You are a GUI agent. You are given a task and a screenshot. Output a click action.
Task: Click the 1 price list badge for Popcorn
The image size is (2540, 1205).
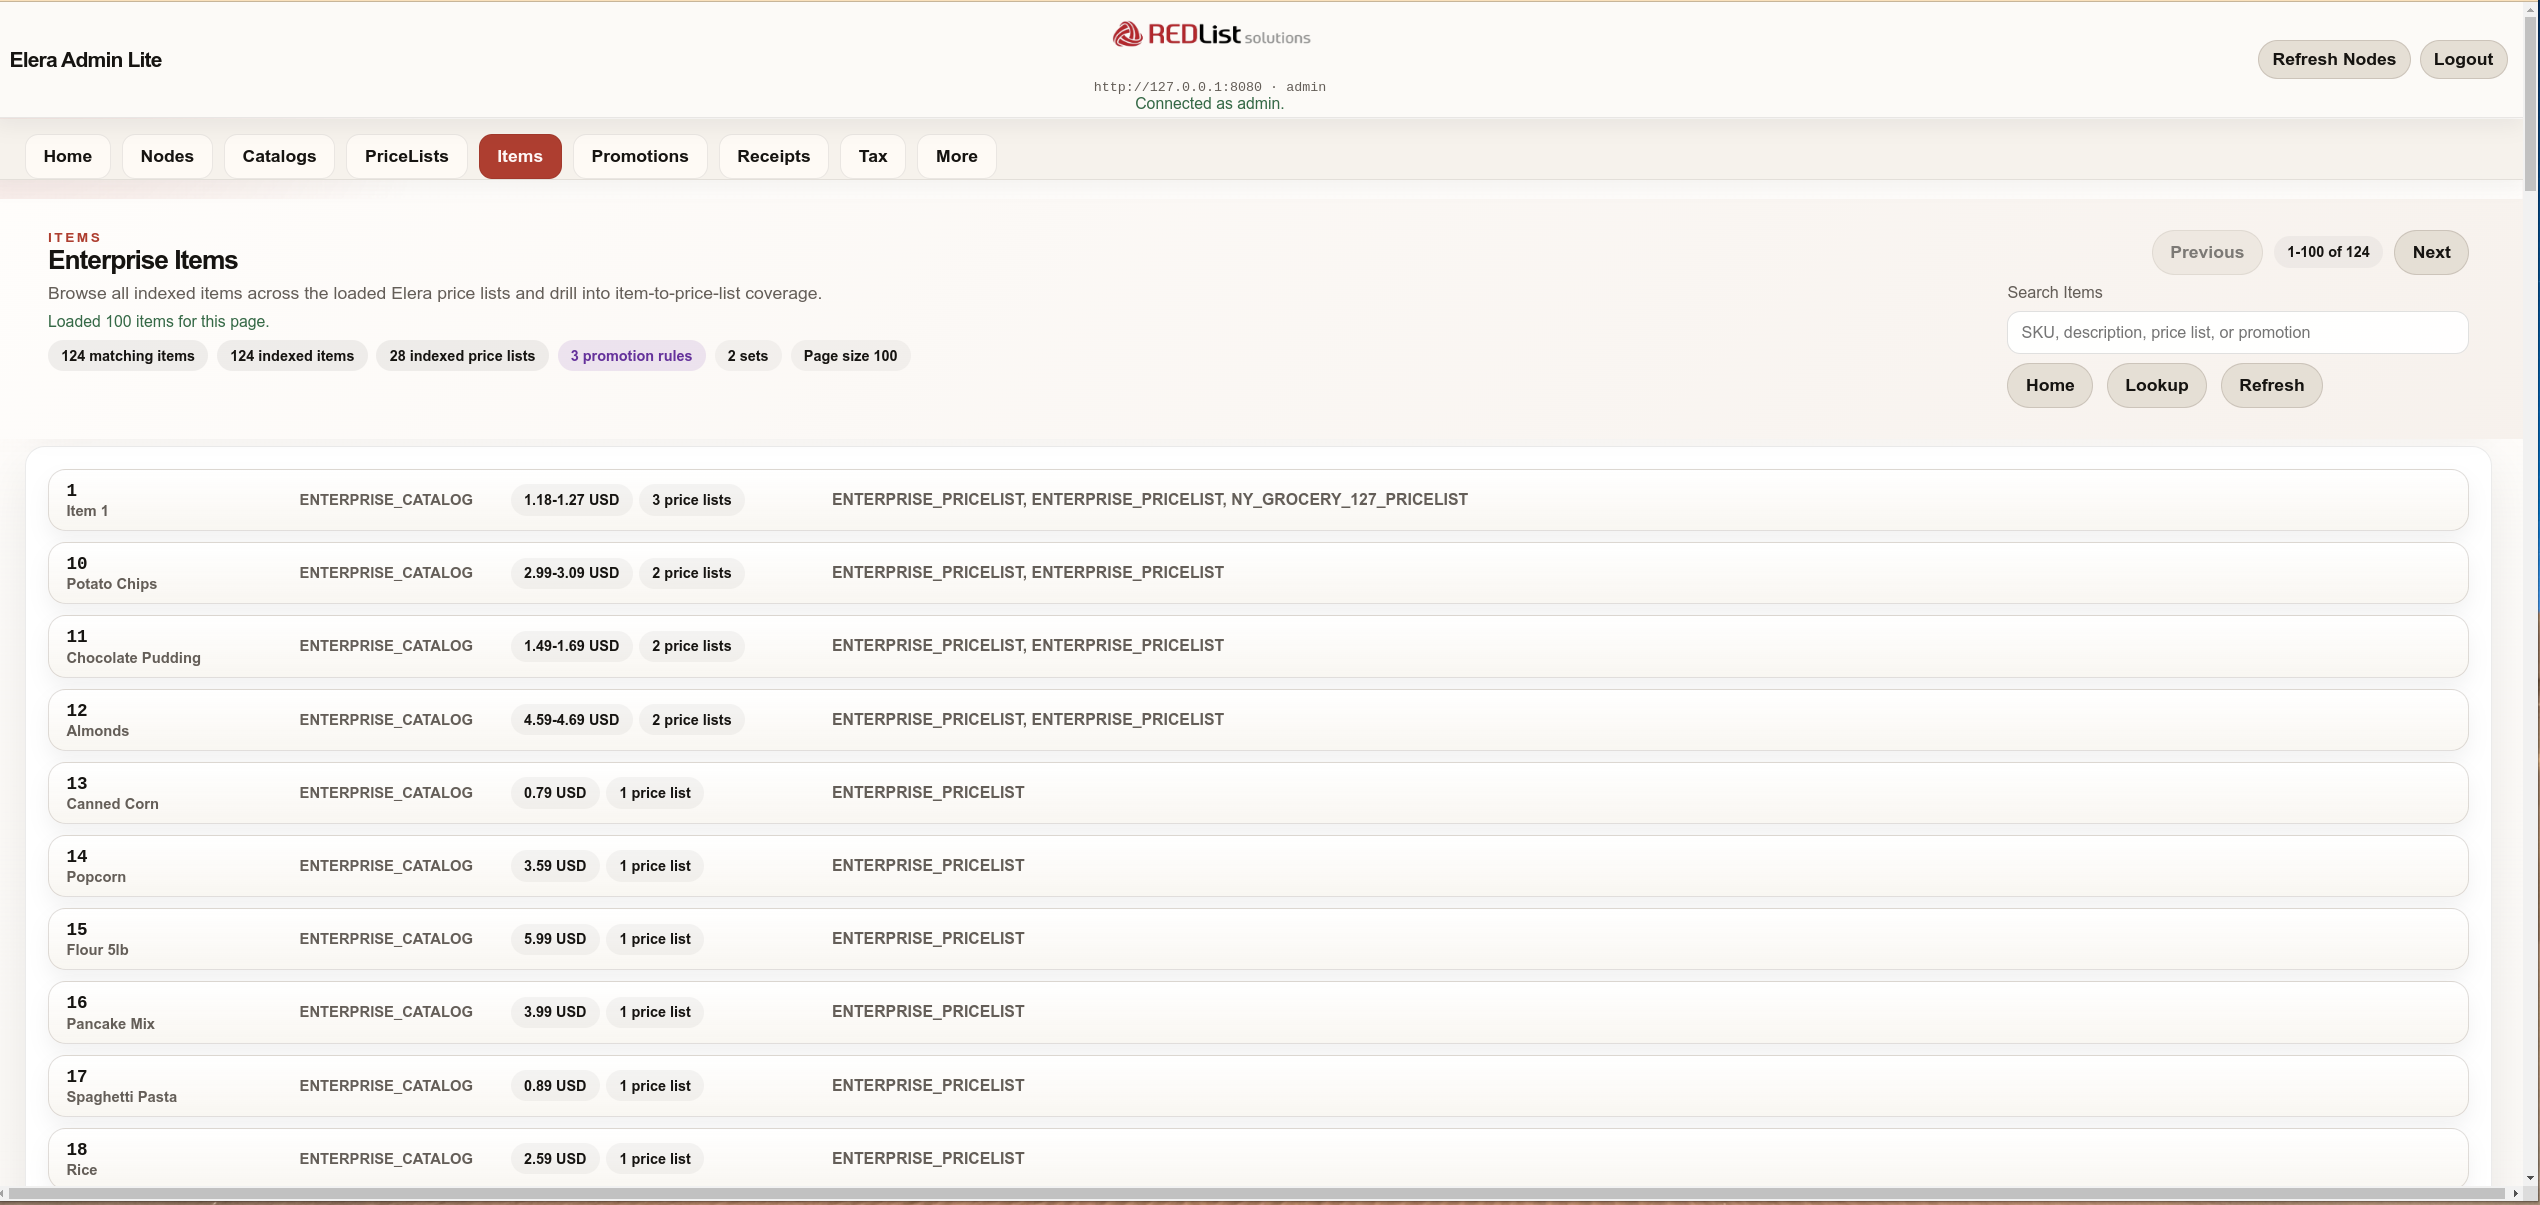coord(655,866)
